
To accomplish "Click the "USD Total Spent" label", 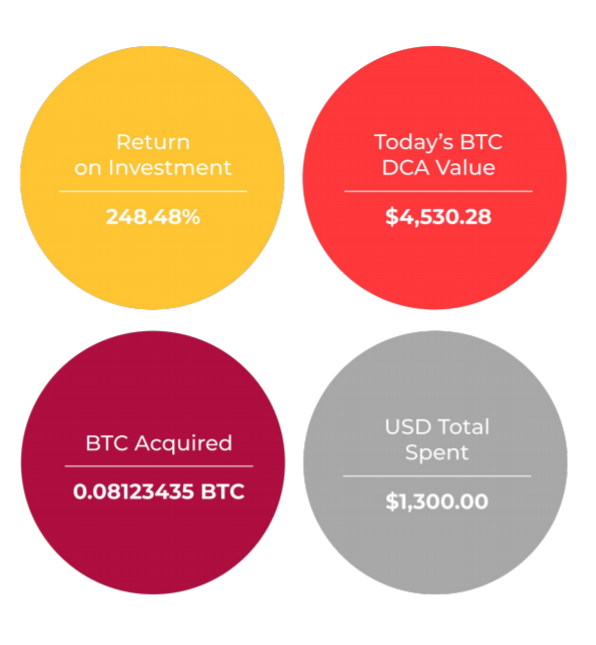I will (x=437, y=440).
